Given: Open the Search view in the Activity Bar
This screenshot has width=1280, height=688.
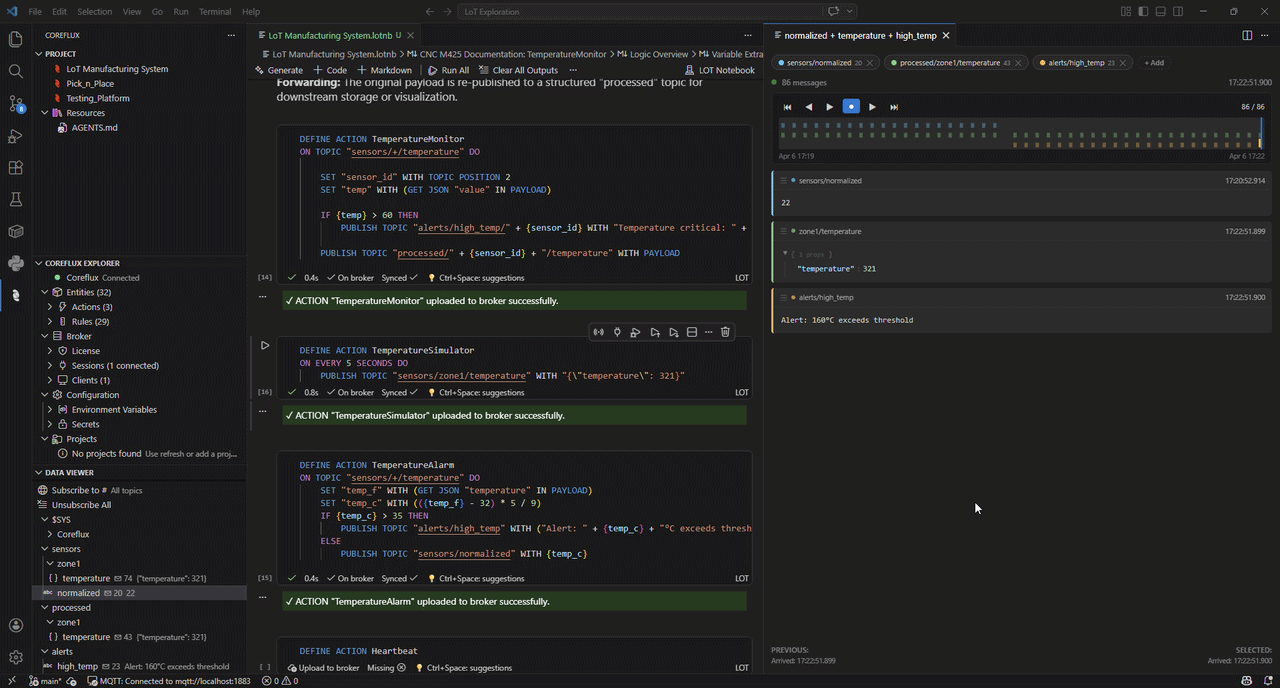Looking at the screenshot, I should [15, 72].
